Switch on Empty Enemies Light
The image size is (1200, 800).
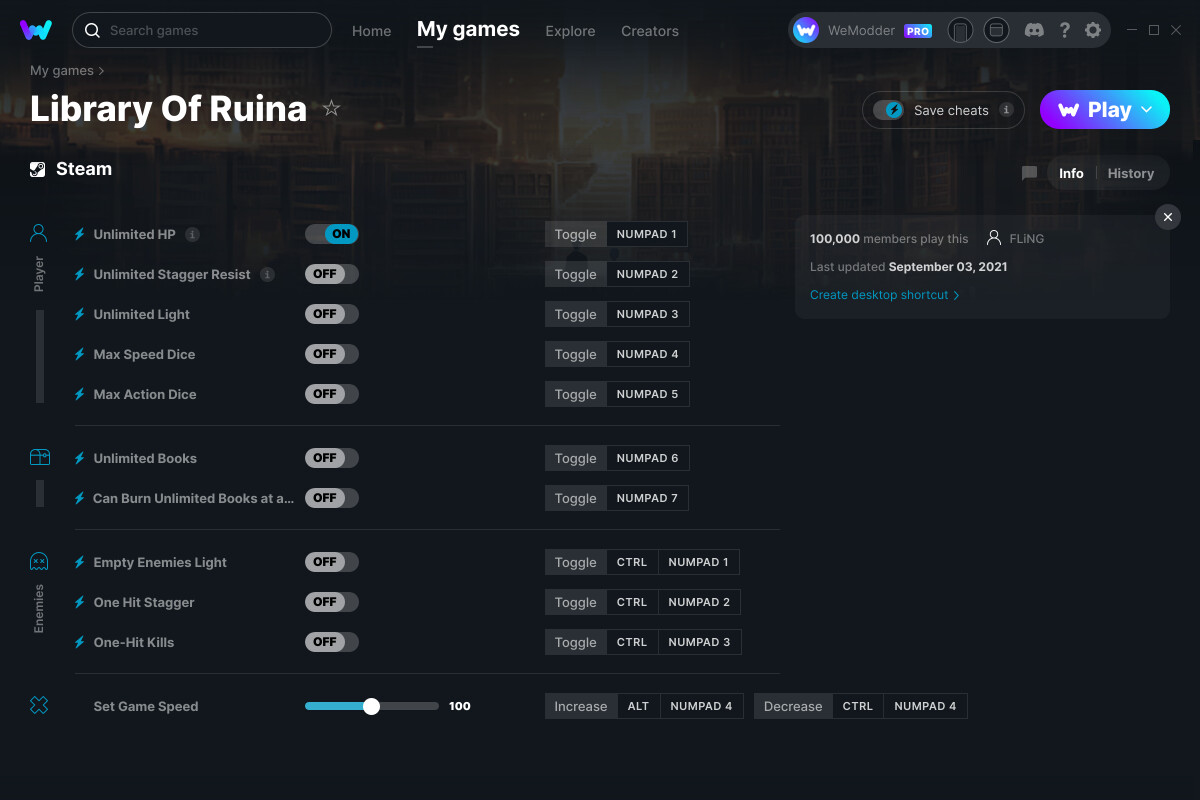point(332,562)
